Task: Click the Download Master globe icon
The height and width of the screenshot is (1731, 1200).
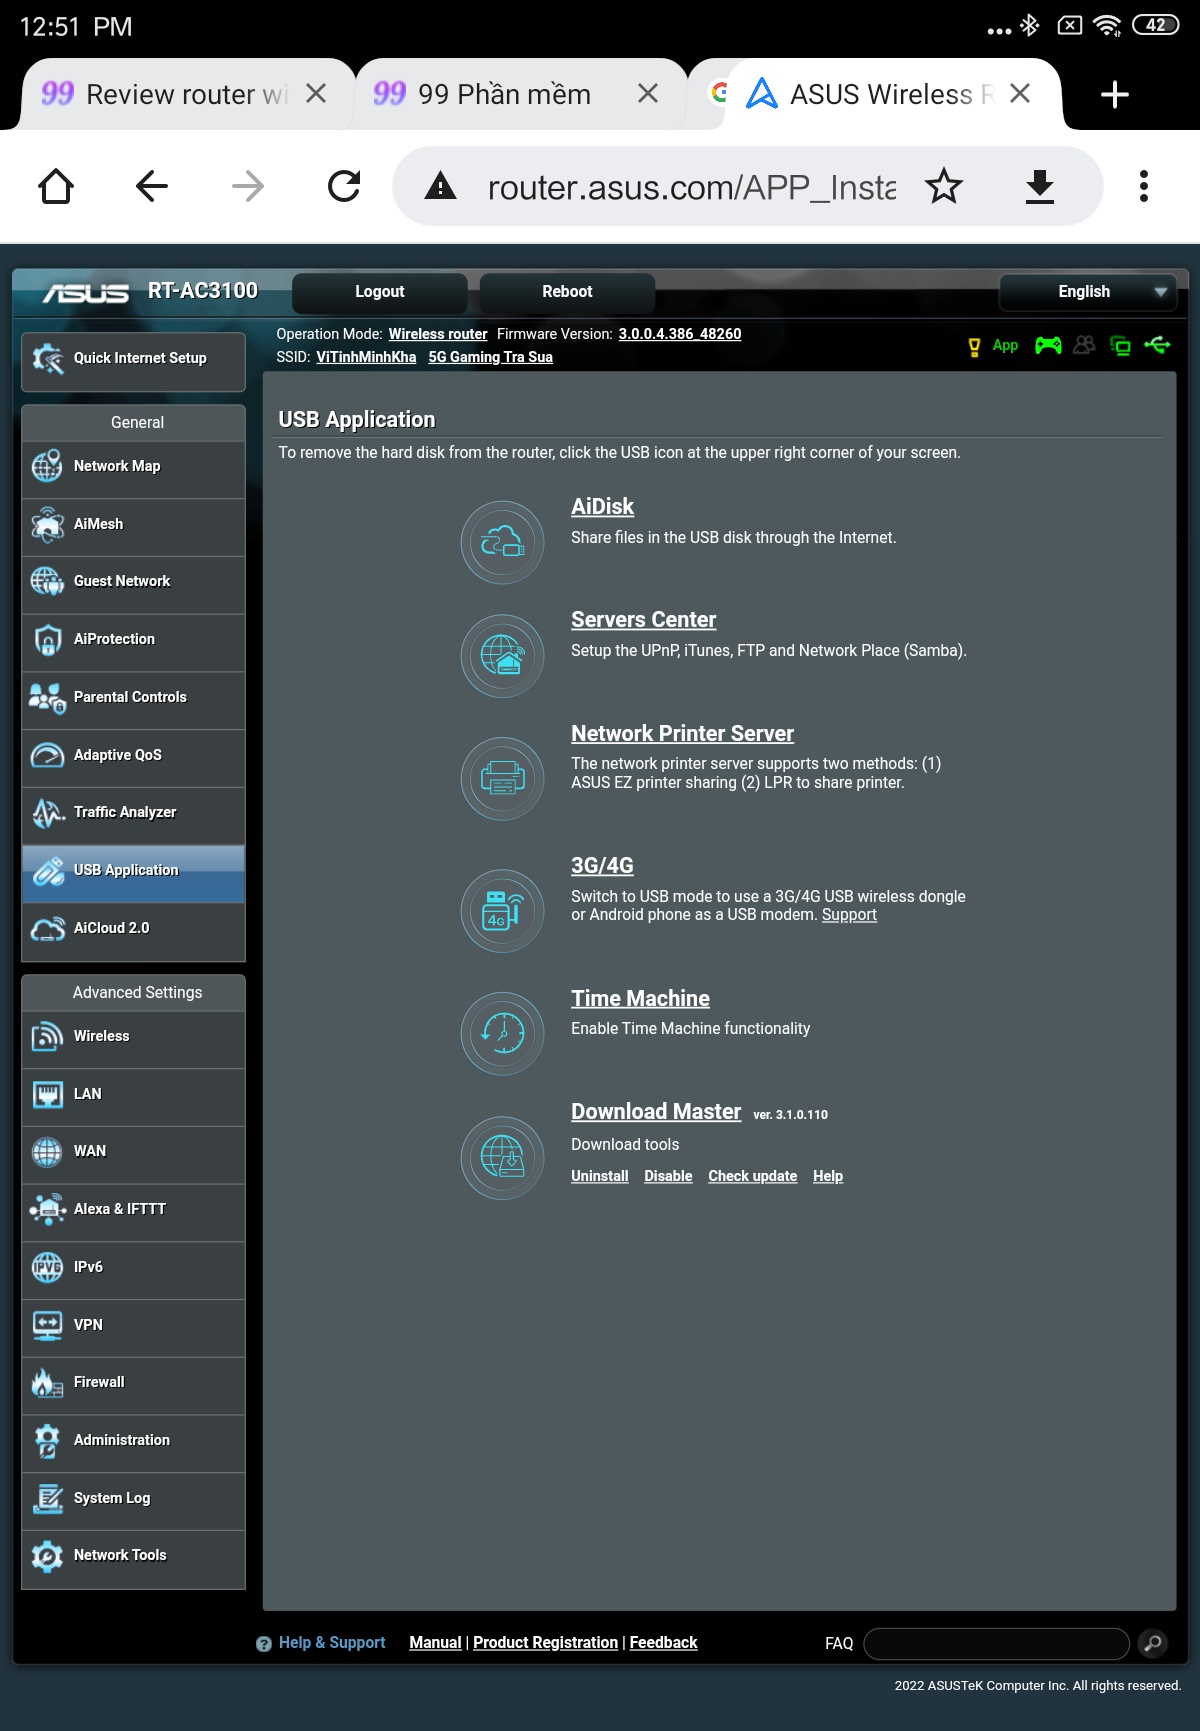Action: [x=502, y=1157]
